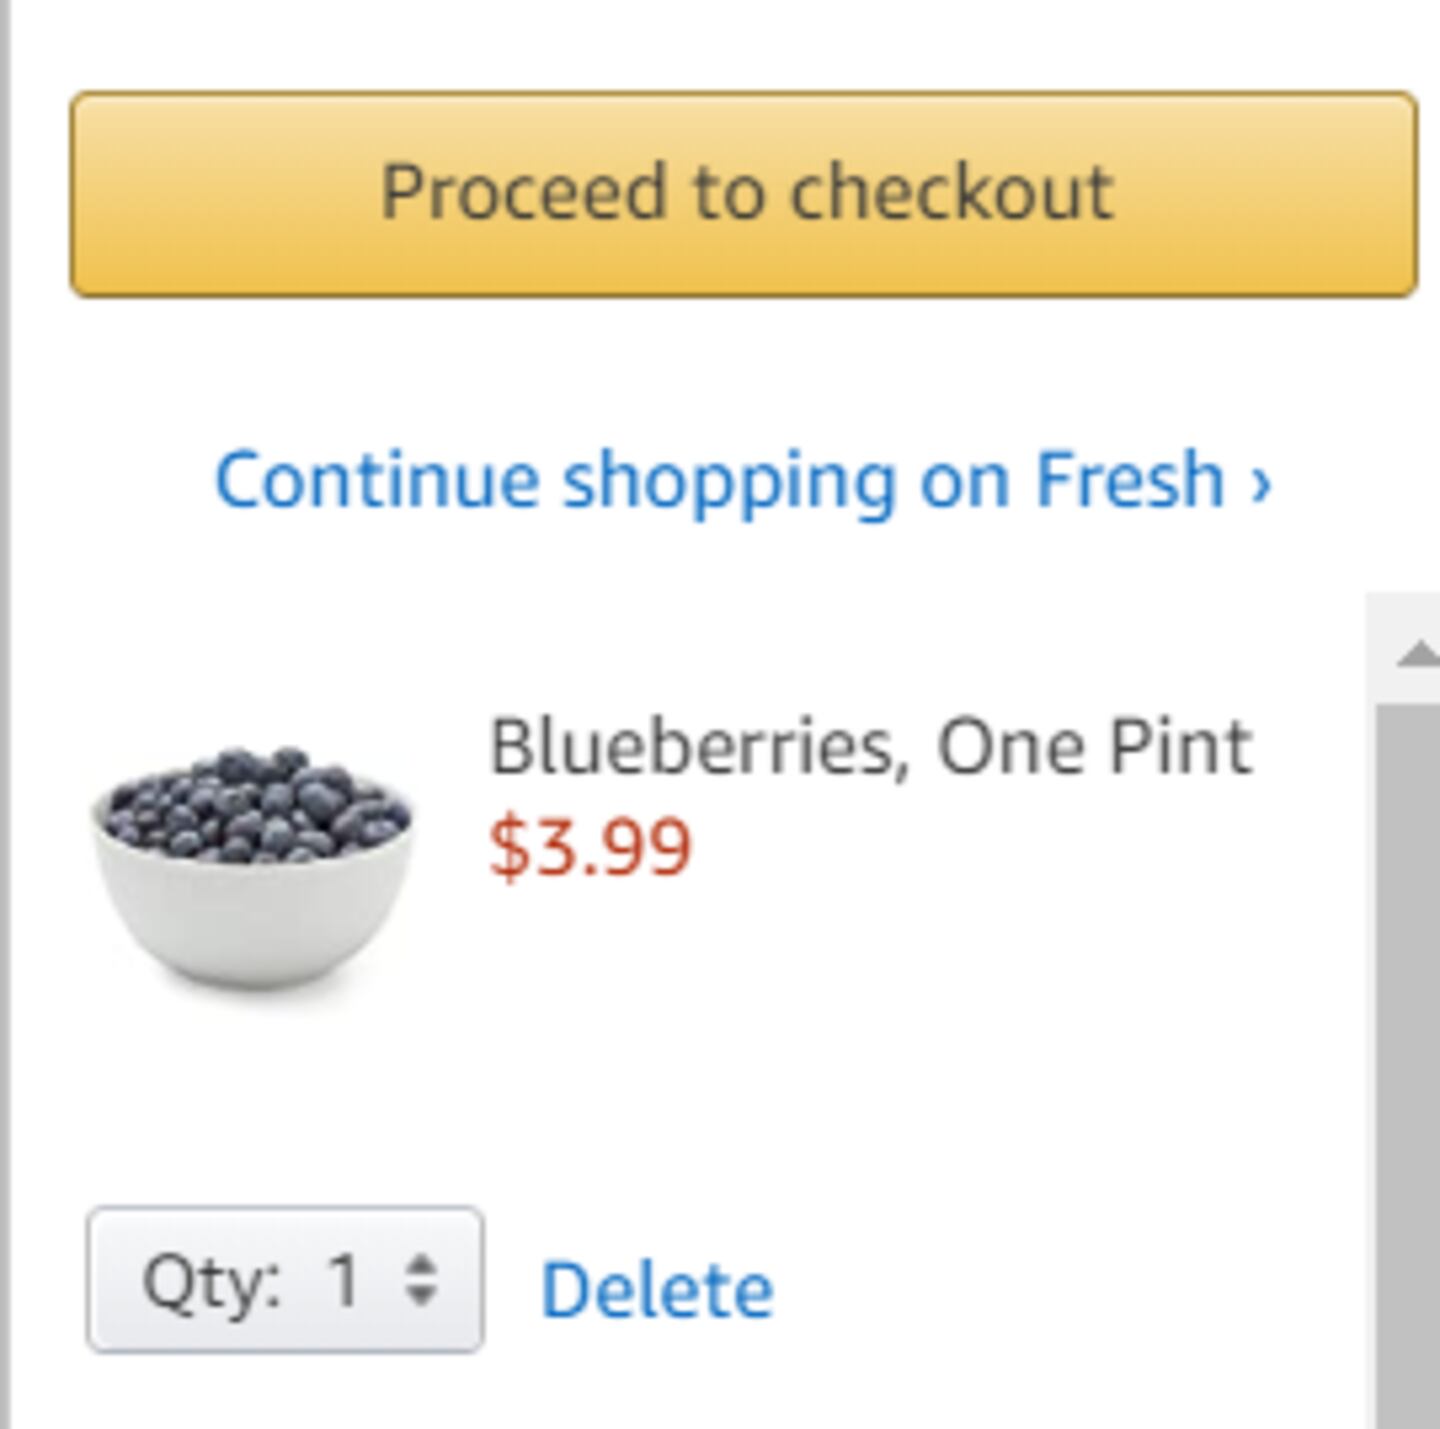Expand the Qty quantity dropdown

pyautogui.click(x=285, y=1280)
